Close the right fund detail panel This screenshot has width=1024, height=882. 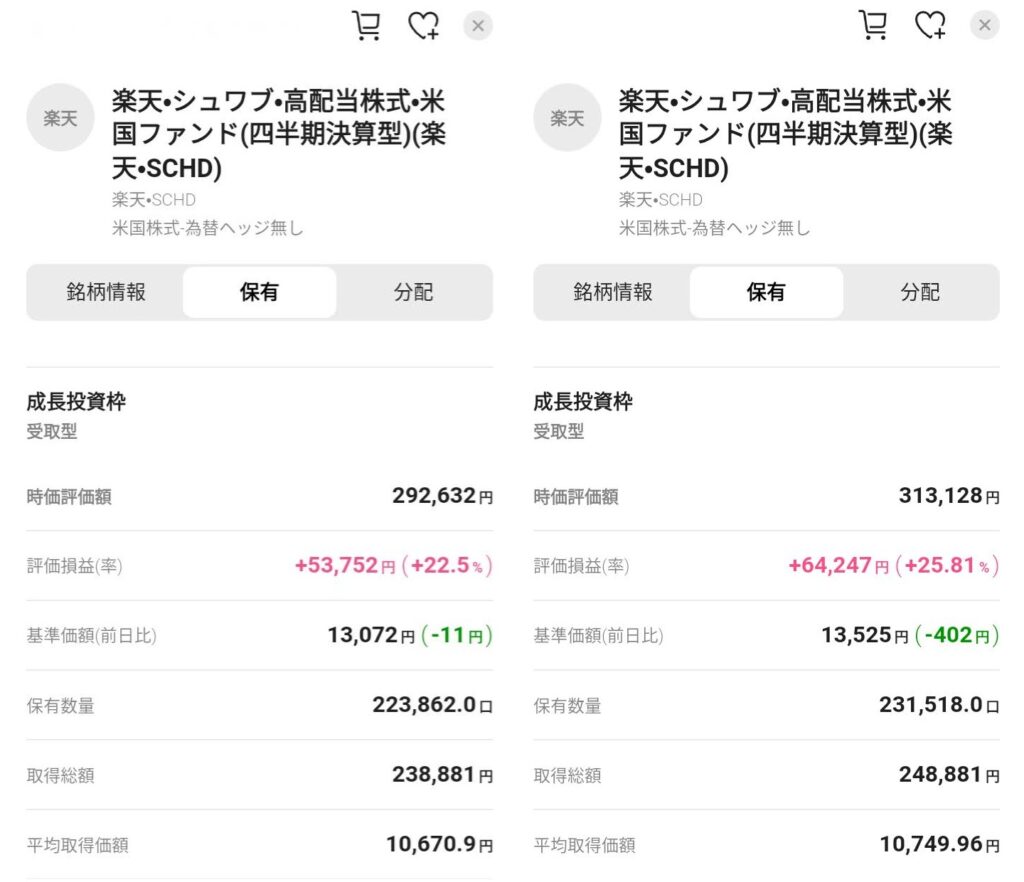point(985,25)
